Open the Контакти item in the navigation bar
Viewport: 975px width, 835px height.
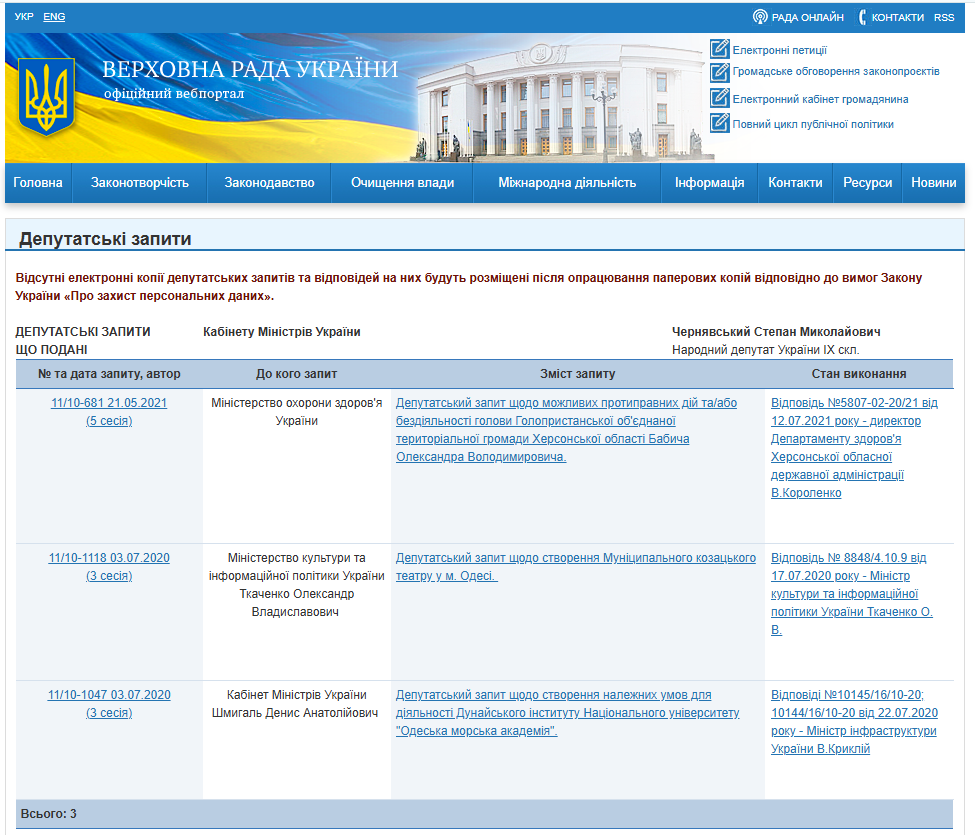pyautogui.click(x=795, y=183)
